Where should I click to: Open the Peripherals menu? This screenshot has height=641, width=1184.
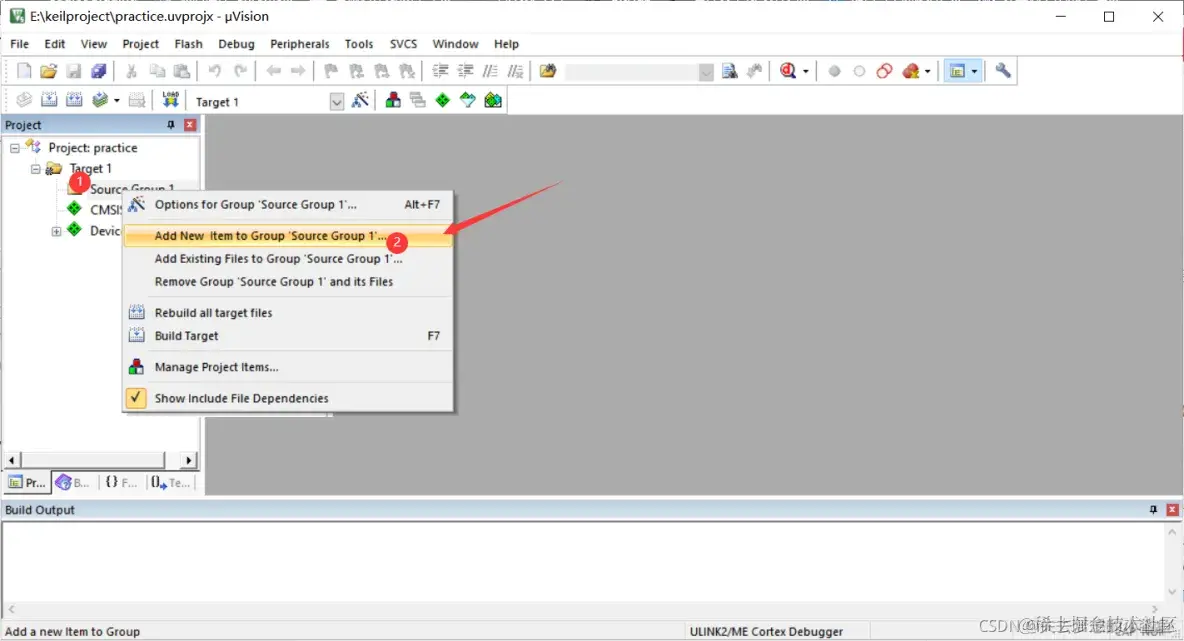click(x=300, y=44)
